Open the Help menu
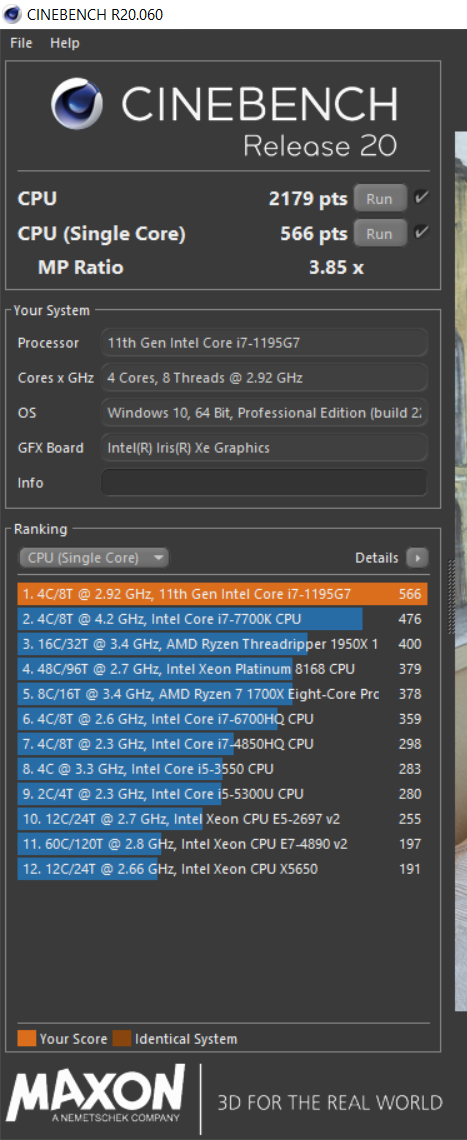This screenshot has height=1140, width=467. 65,43
